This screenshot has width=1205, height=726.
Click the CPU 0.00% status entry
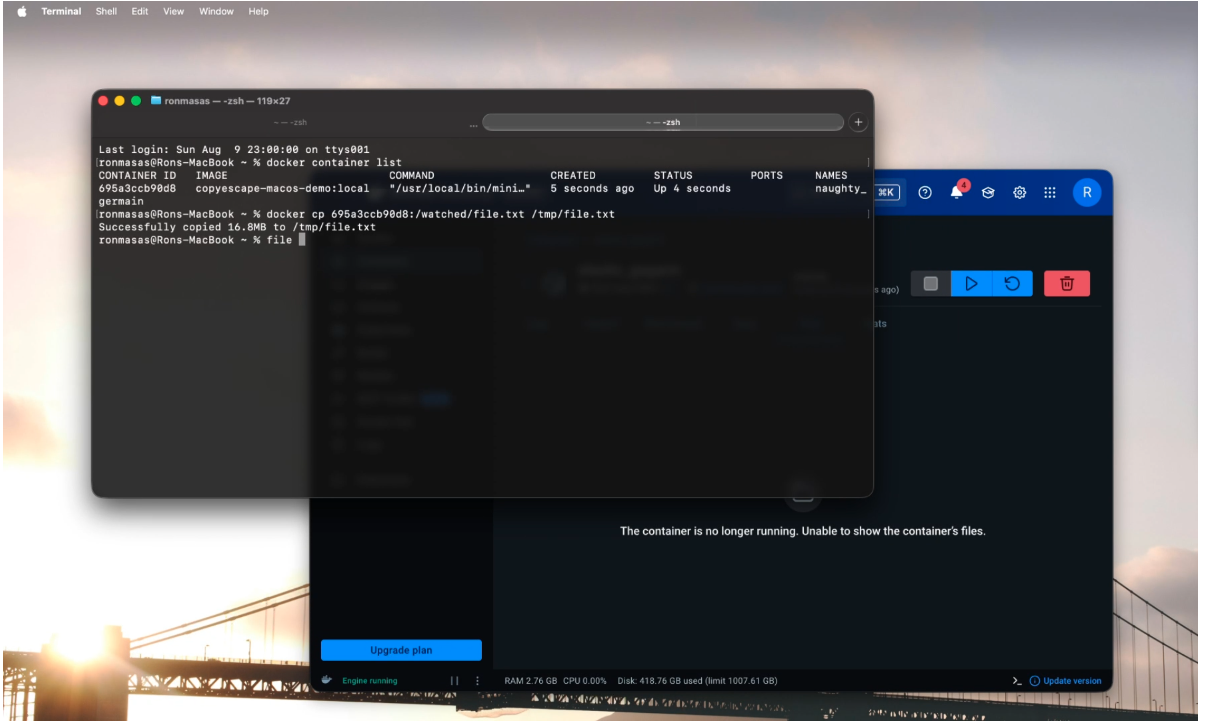pyautogui.click(x=587, y=681)
